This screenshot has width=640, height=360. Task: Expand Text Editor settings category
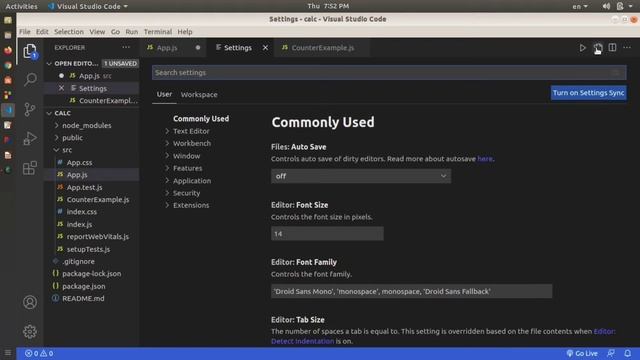191,131
